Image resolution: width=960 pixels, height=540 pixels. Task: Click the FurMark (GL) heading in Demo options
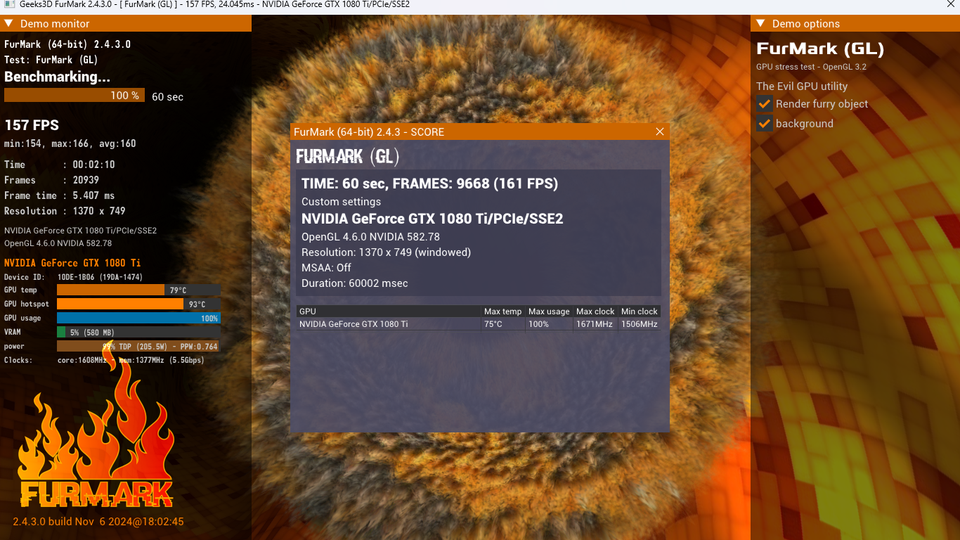(x=820, y=48)
